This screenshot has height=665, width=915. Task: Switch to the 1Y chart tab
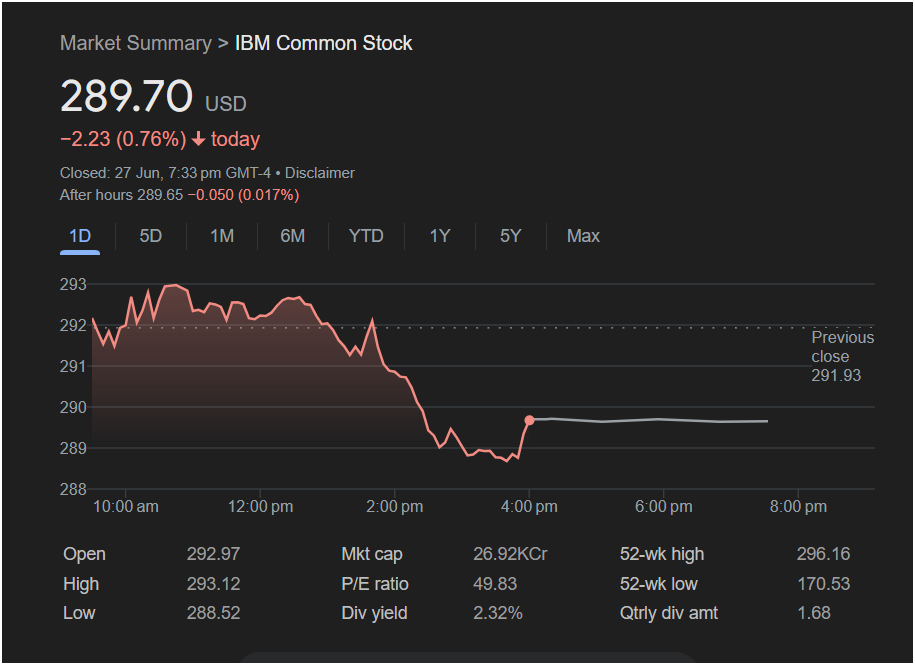440,236
